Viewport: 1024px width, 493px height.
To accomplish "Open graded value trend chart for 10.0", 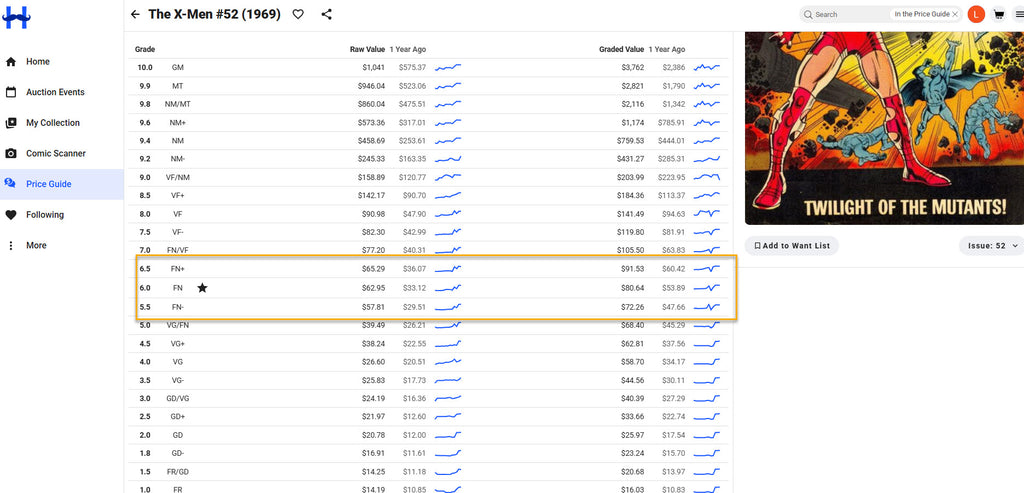I will coord(707,67).
